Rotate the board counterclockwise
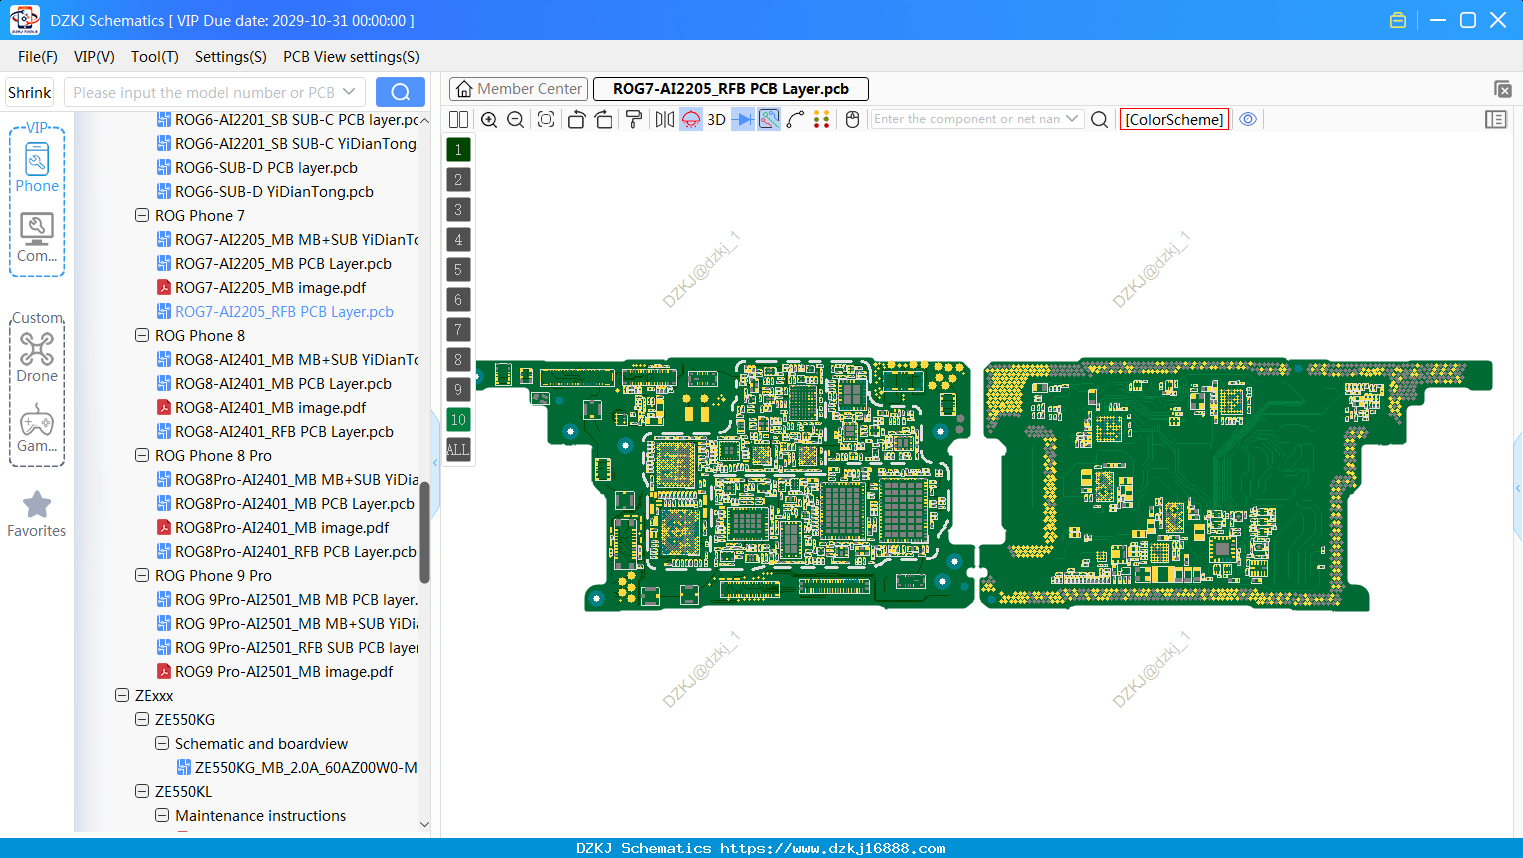 click(x=576, y=119)
